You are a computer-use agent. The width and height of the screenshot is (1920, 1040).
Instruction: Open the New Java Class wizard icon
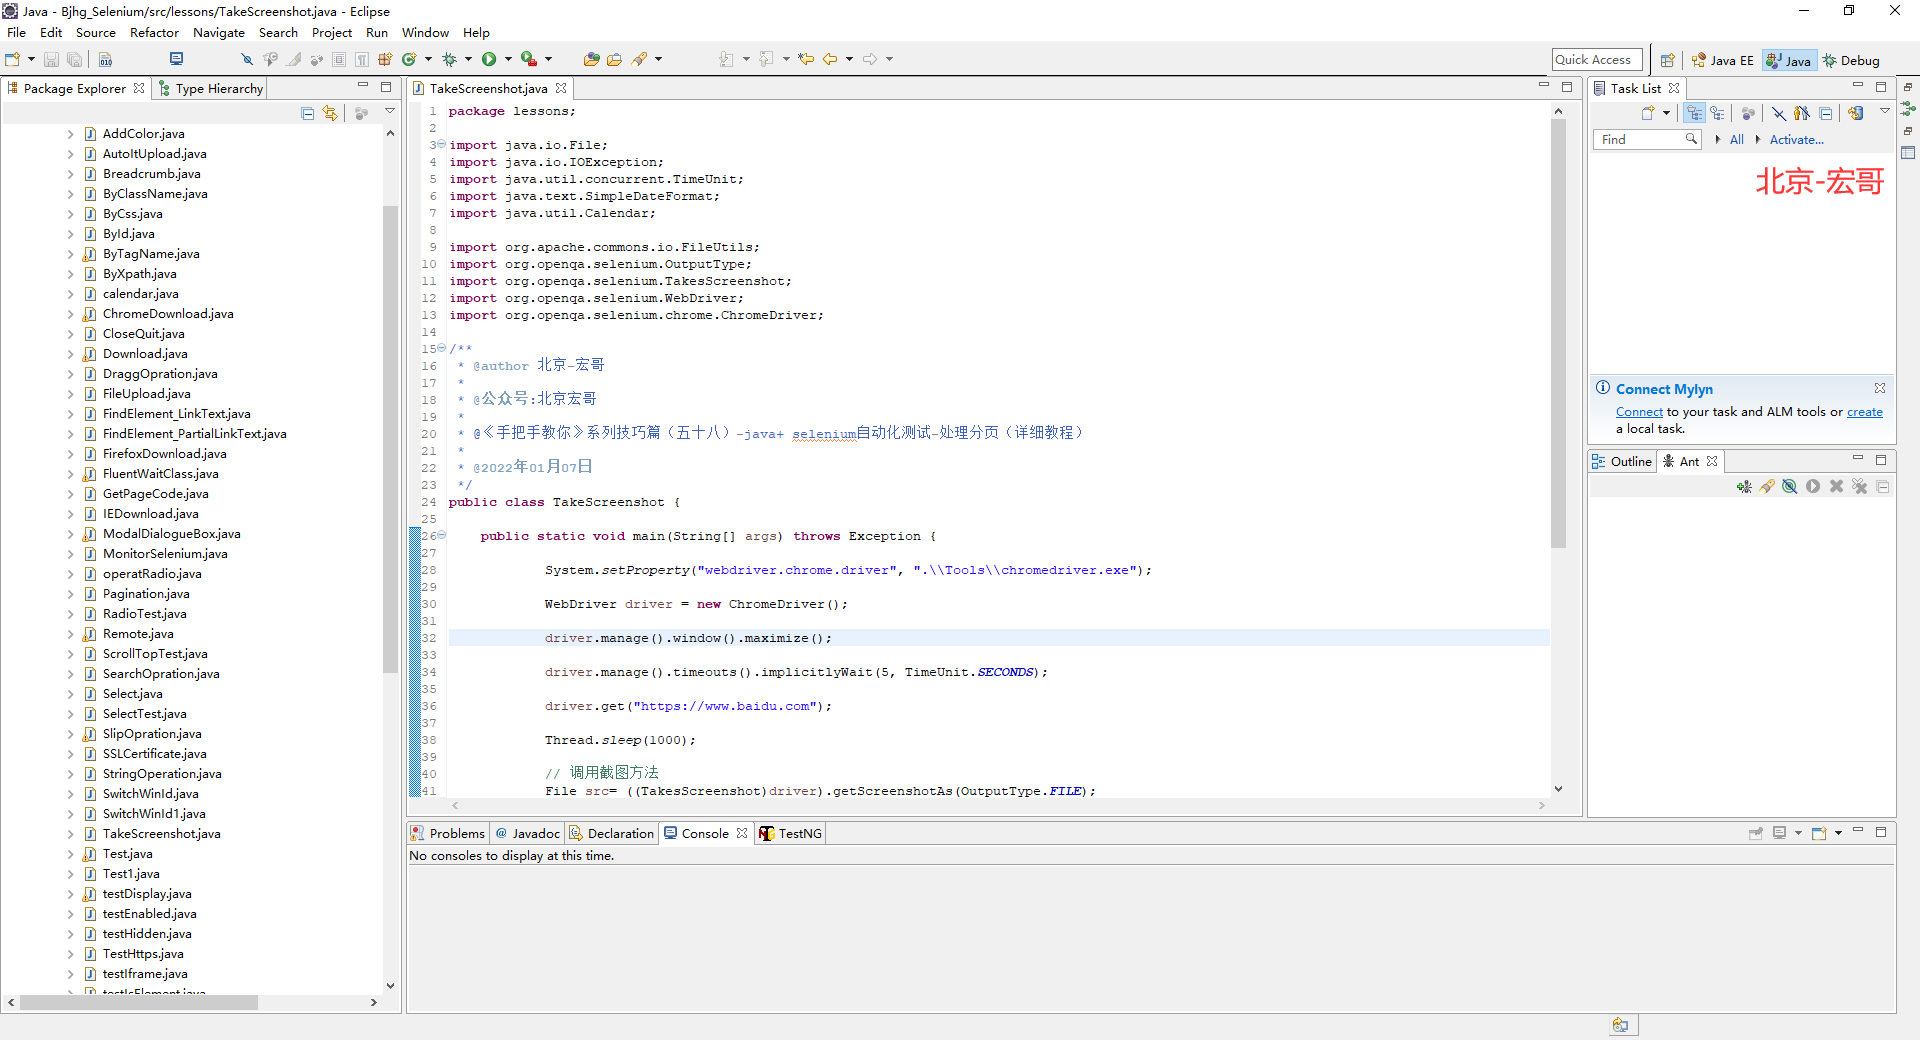pos(409,60)
